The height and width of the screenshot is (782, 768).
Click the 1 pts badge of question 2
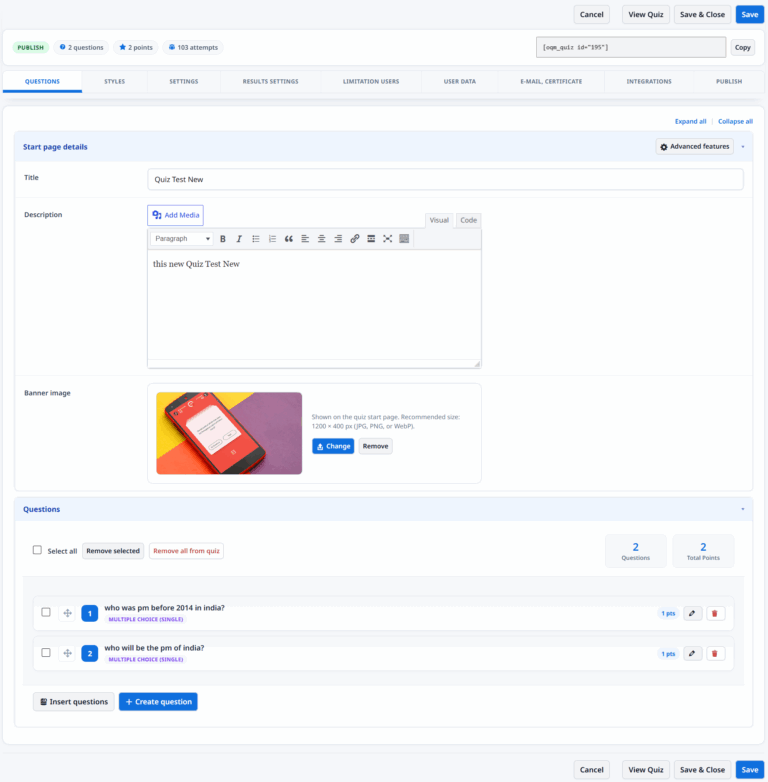coord(668,654)
